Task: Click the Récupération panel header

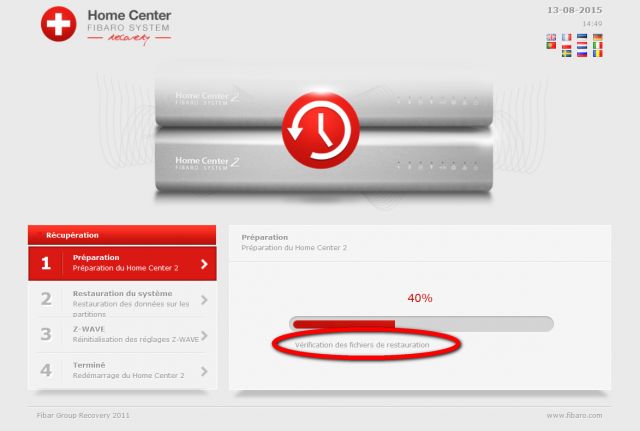Action: (122, 235)
